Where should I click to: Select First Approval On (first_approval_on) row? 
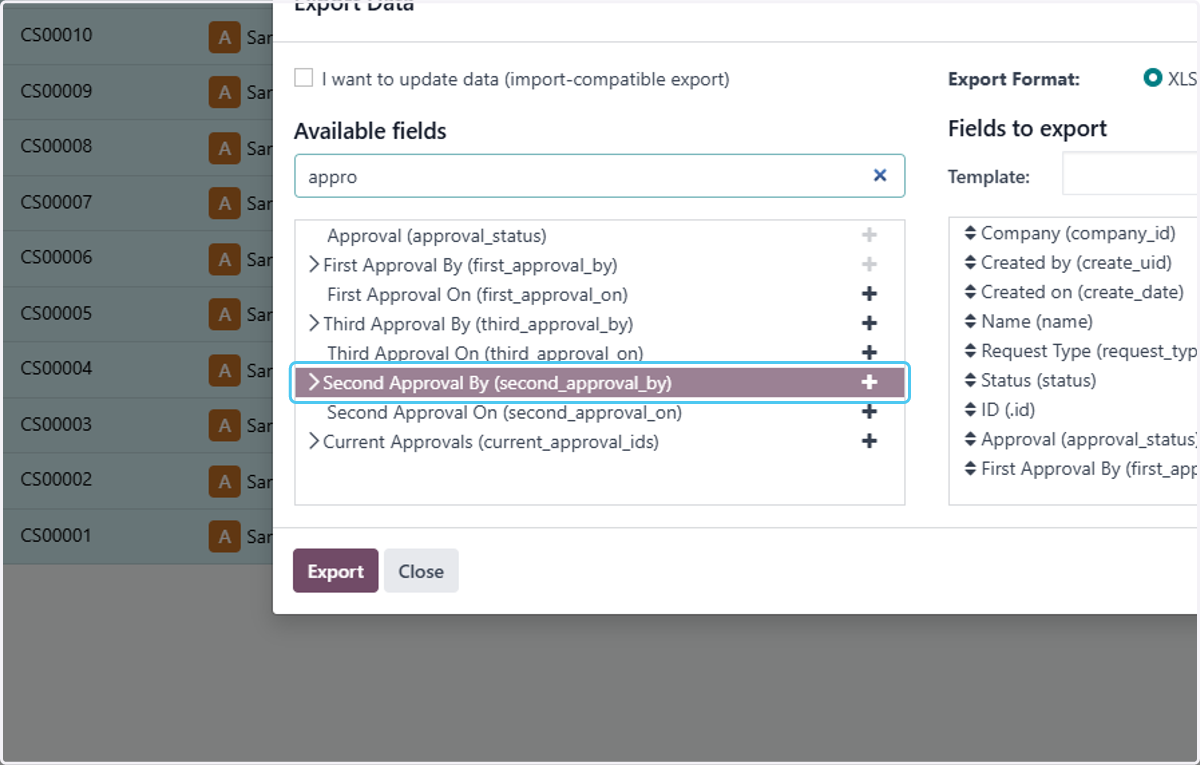[x=600, y=294]
